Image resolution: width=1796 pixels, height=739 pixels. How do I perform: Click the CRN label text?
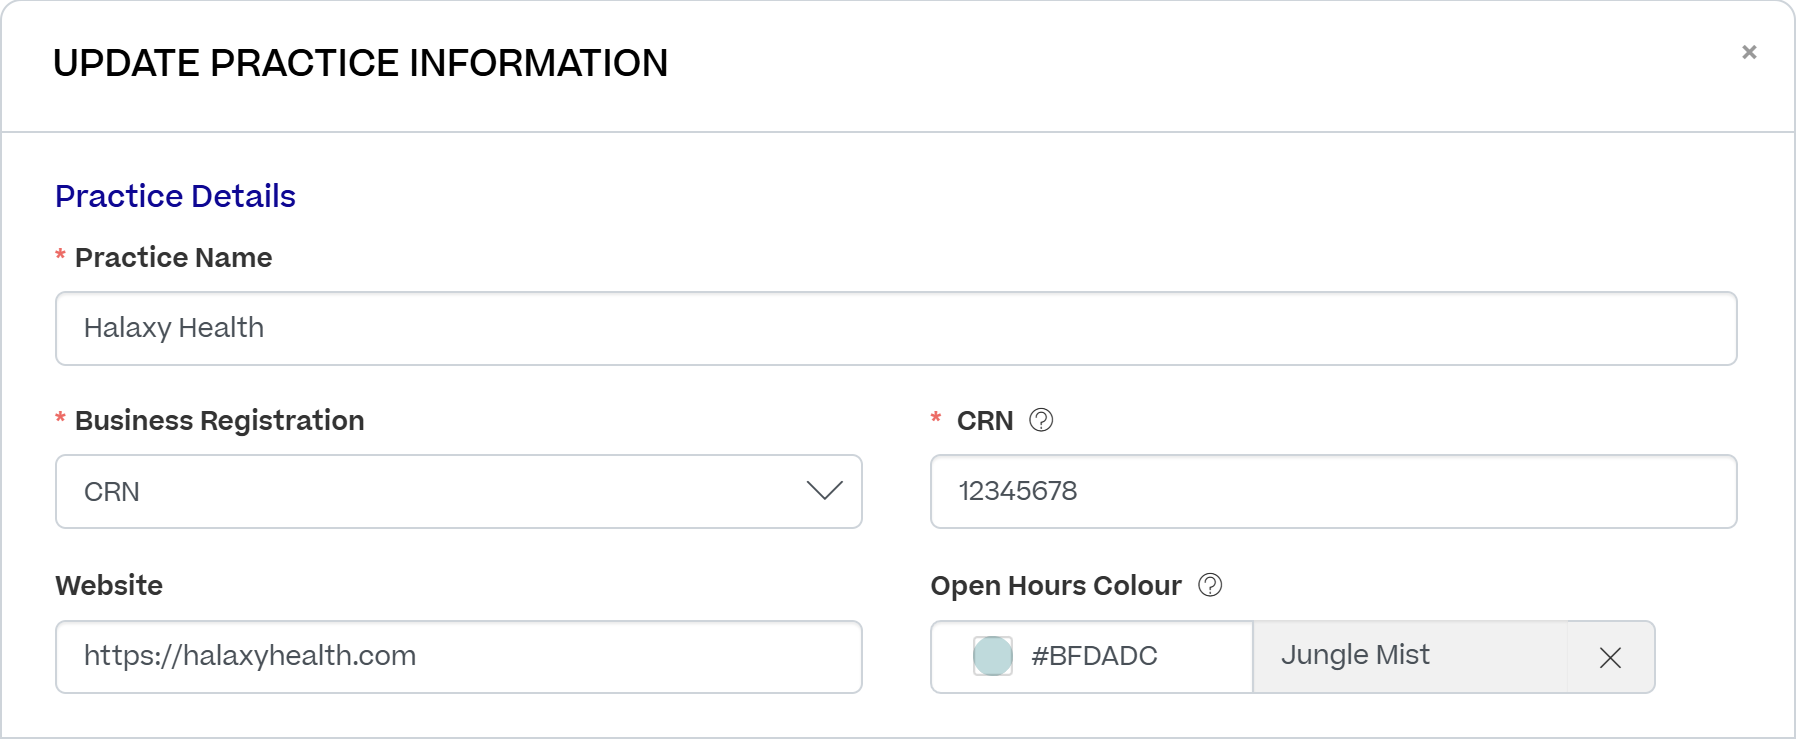[x=985, y=421]
